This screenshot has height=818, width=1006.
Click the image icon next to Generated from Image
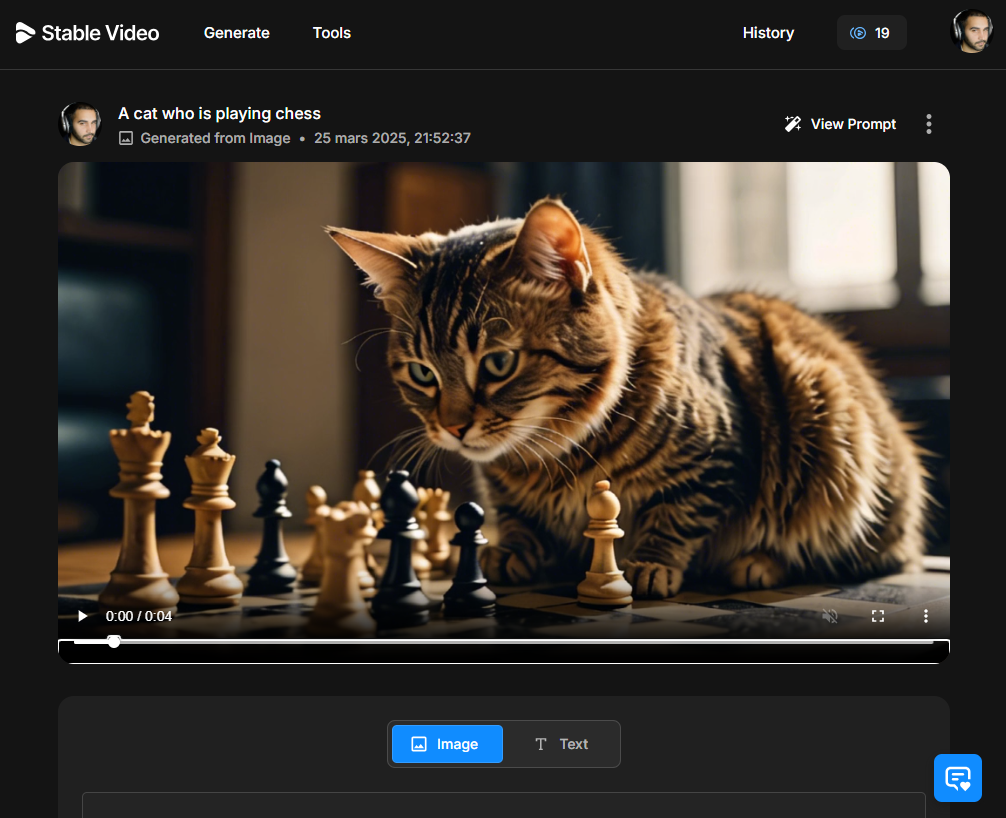(125, 138)
